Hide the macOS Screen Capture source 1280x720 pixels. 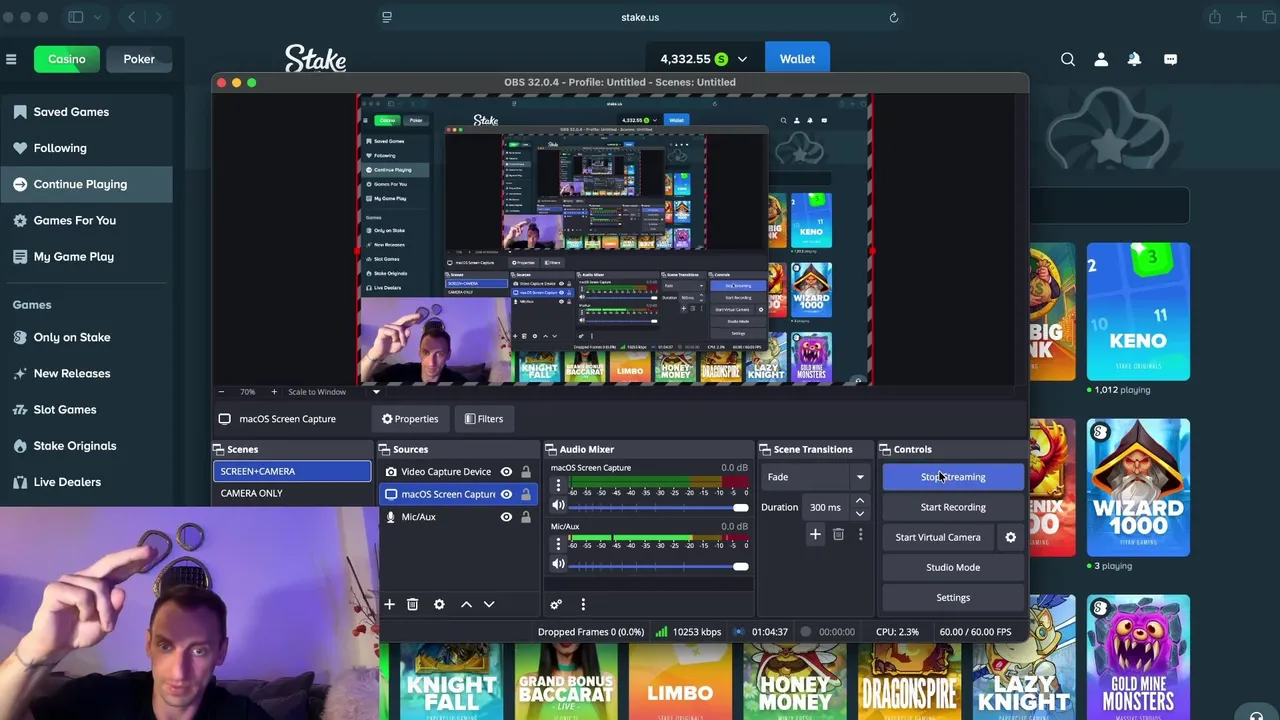click(x=506, y=494)
